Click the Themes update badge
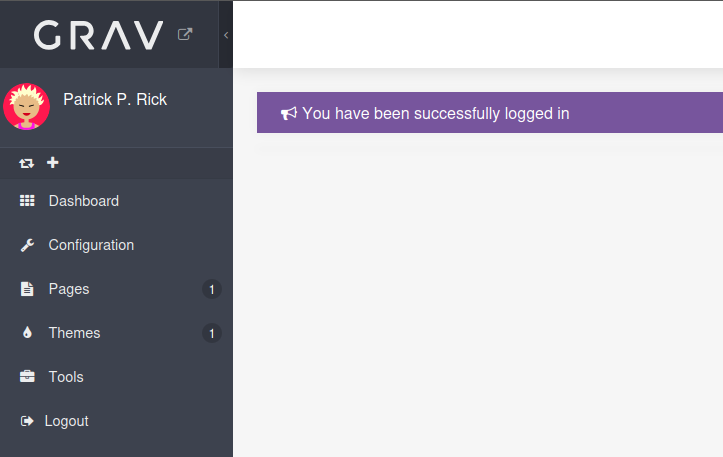This screenshot has height=457, width=723. pos(211,333)
